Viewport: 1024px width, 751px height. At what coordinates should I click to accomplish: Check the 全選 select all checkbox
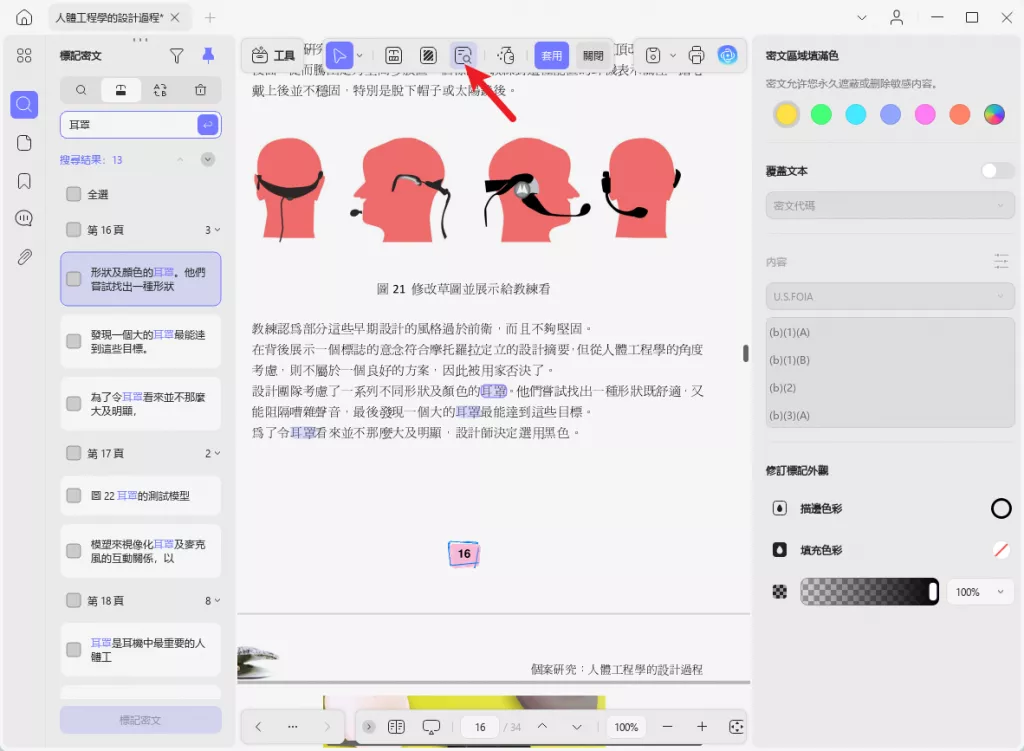click(74, 194)
